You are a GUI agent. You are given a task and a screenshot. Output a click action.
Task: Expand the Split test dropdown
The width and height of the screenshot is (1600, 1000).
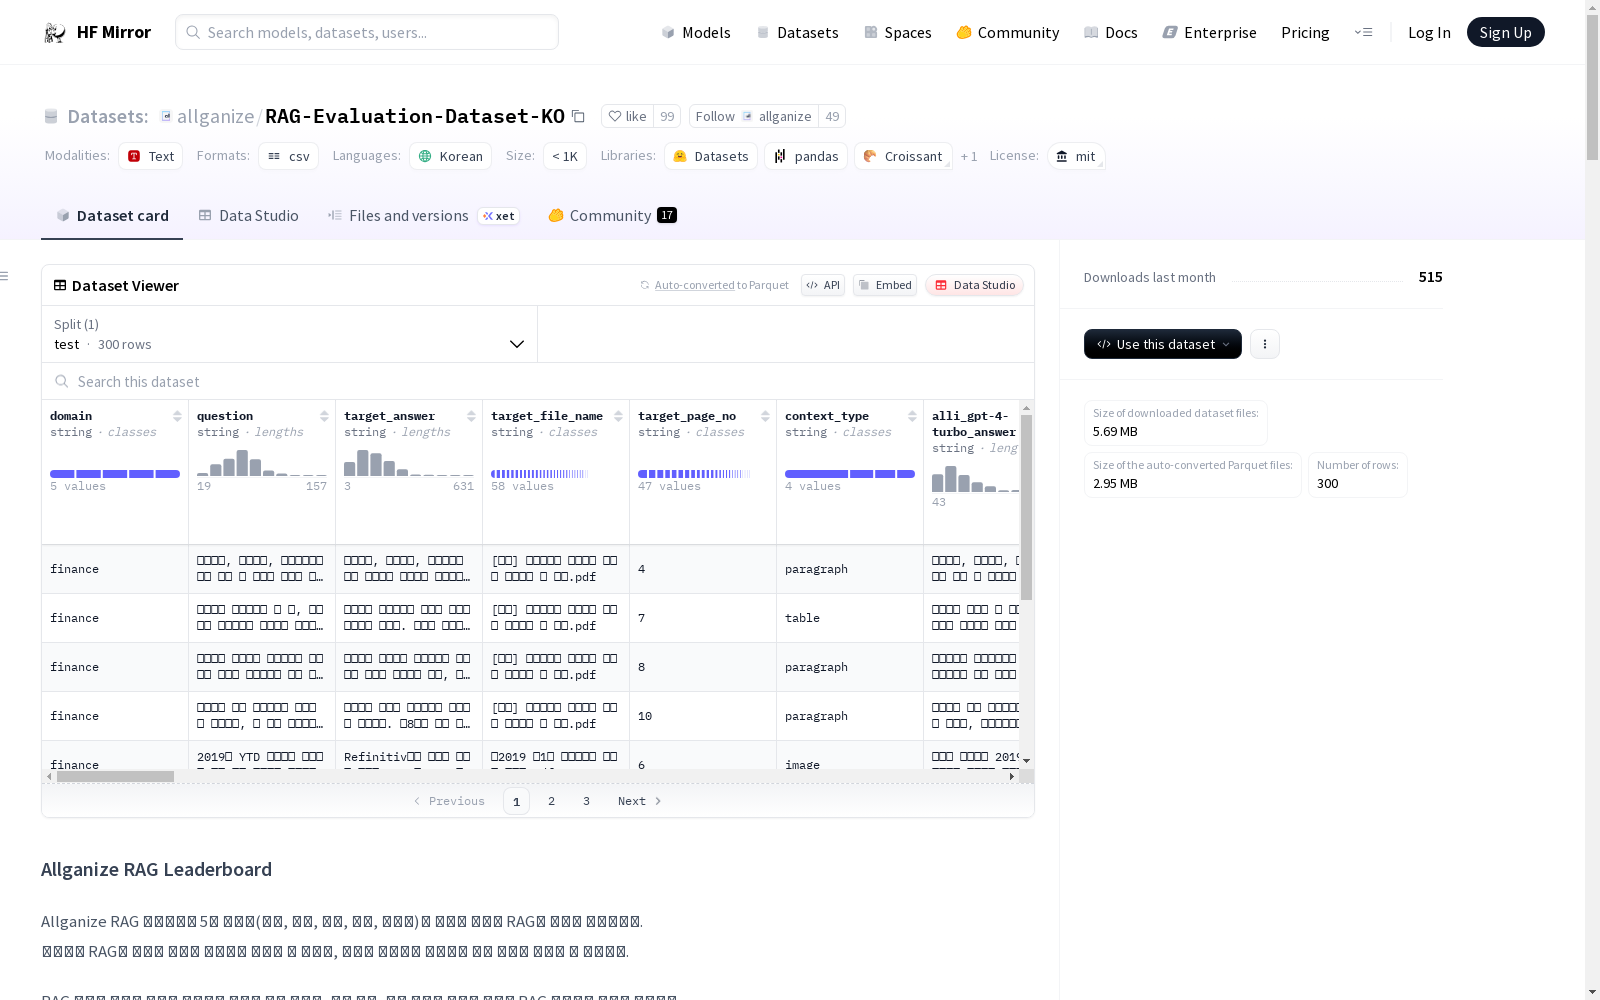point(290,334)
